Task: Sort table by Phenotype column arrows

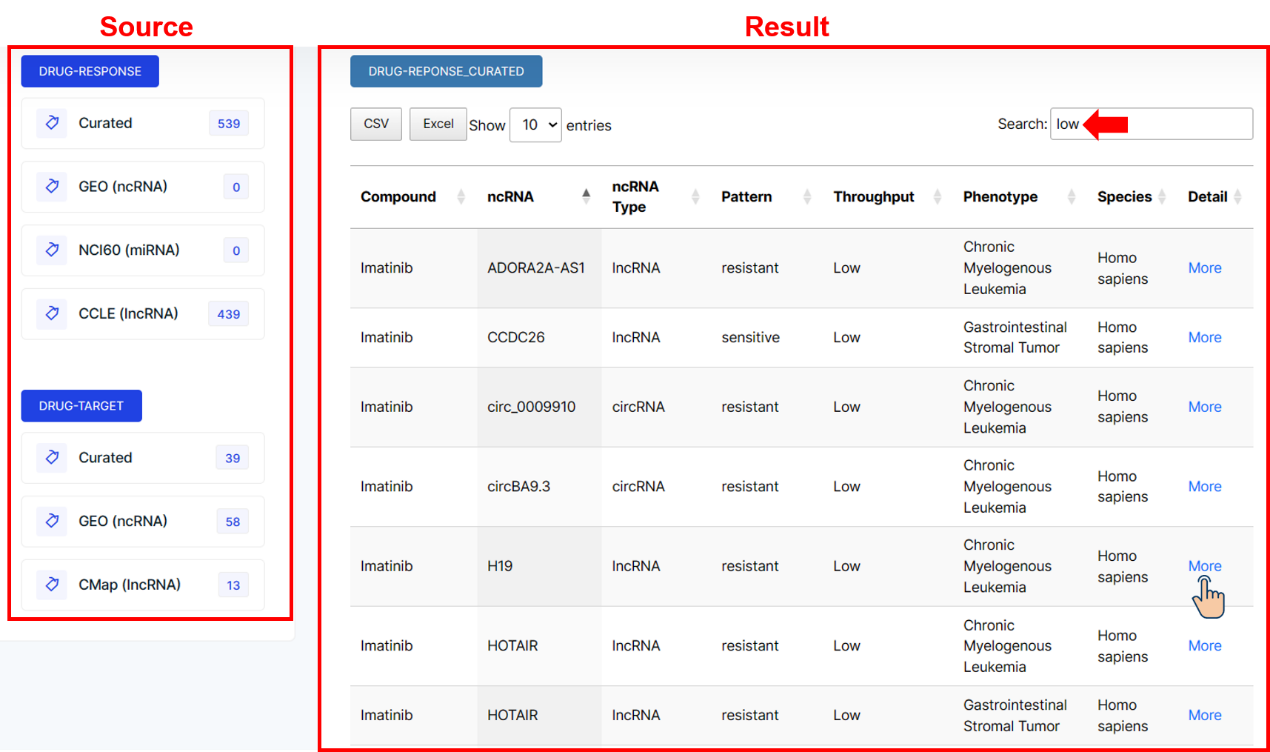Action: click(1071, 197)
